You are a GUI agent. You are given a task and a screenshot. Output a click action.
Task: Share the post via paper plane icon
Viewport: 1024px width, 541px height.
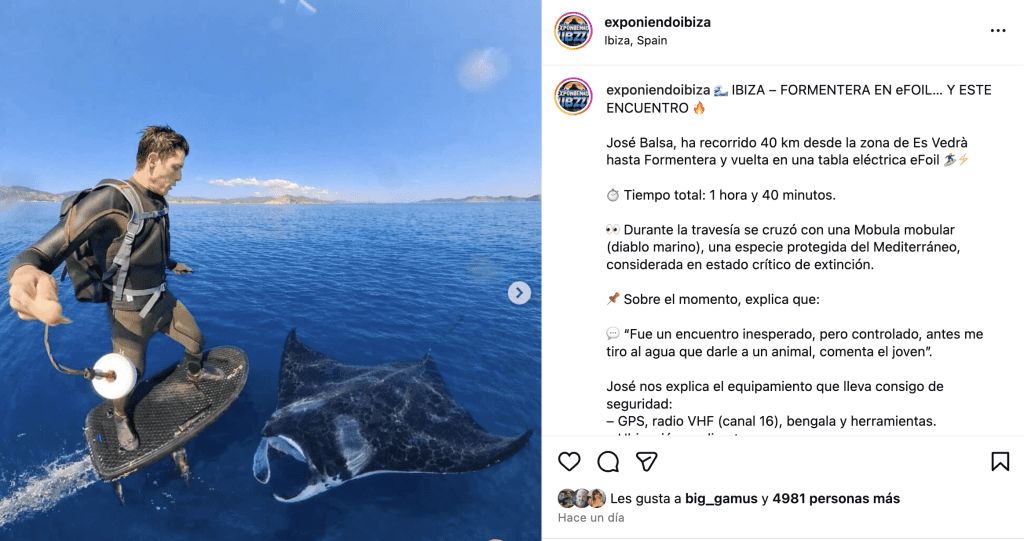click(x=646, y=462)
